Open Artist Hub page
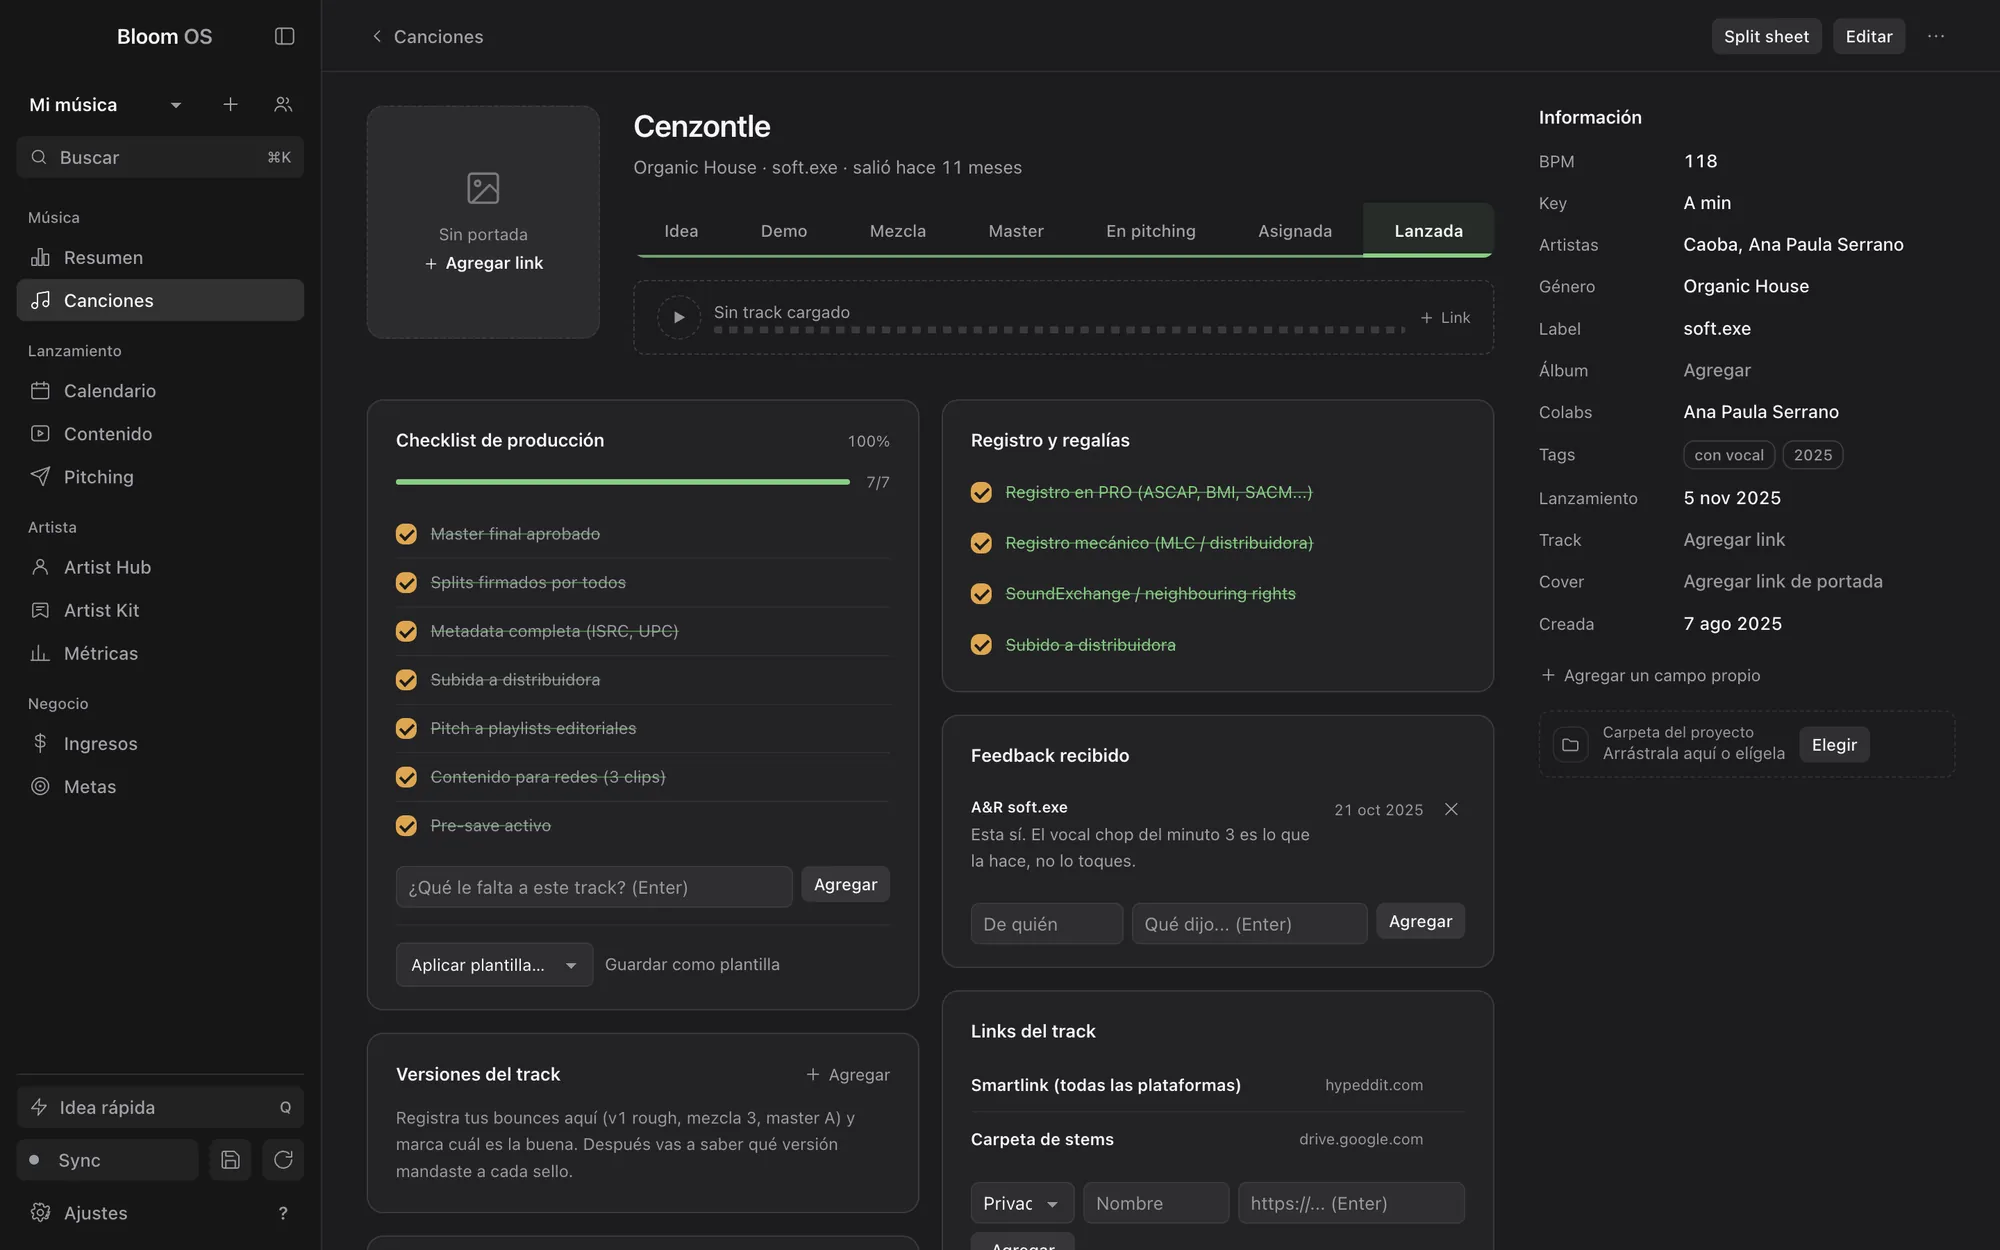Image resolution: width=2000 pixels, height=1250 pixels. [160, 567]
